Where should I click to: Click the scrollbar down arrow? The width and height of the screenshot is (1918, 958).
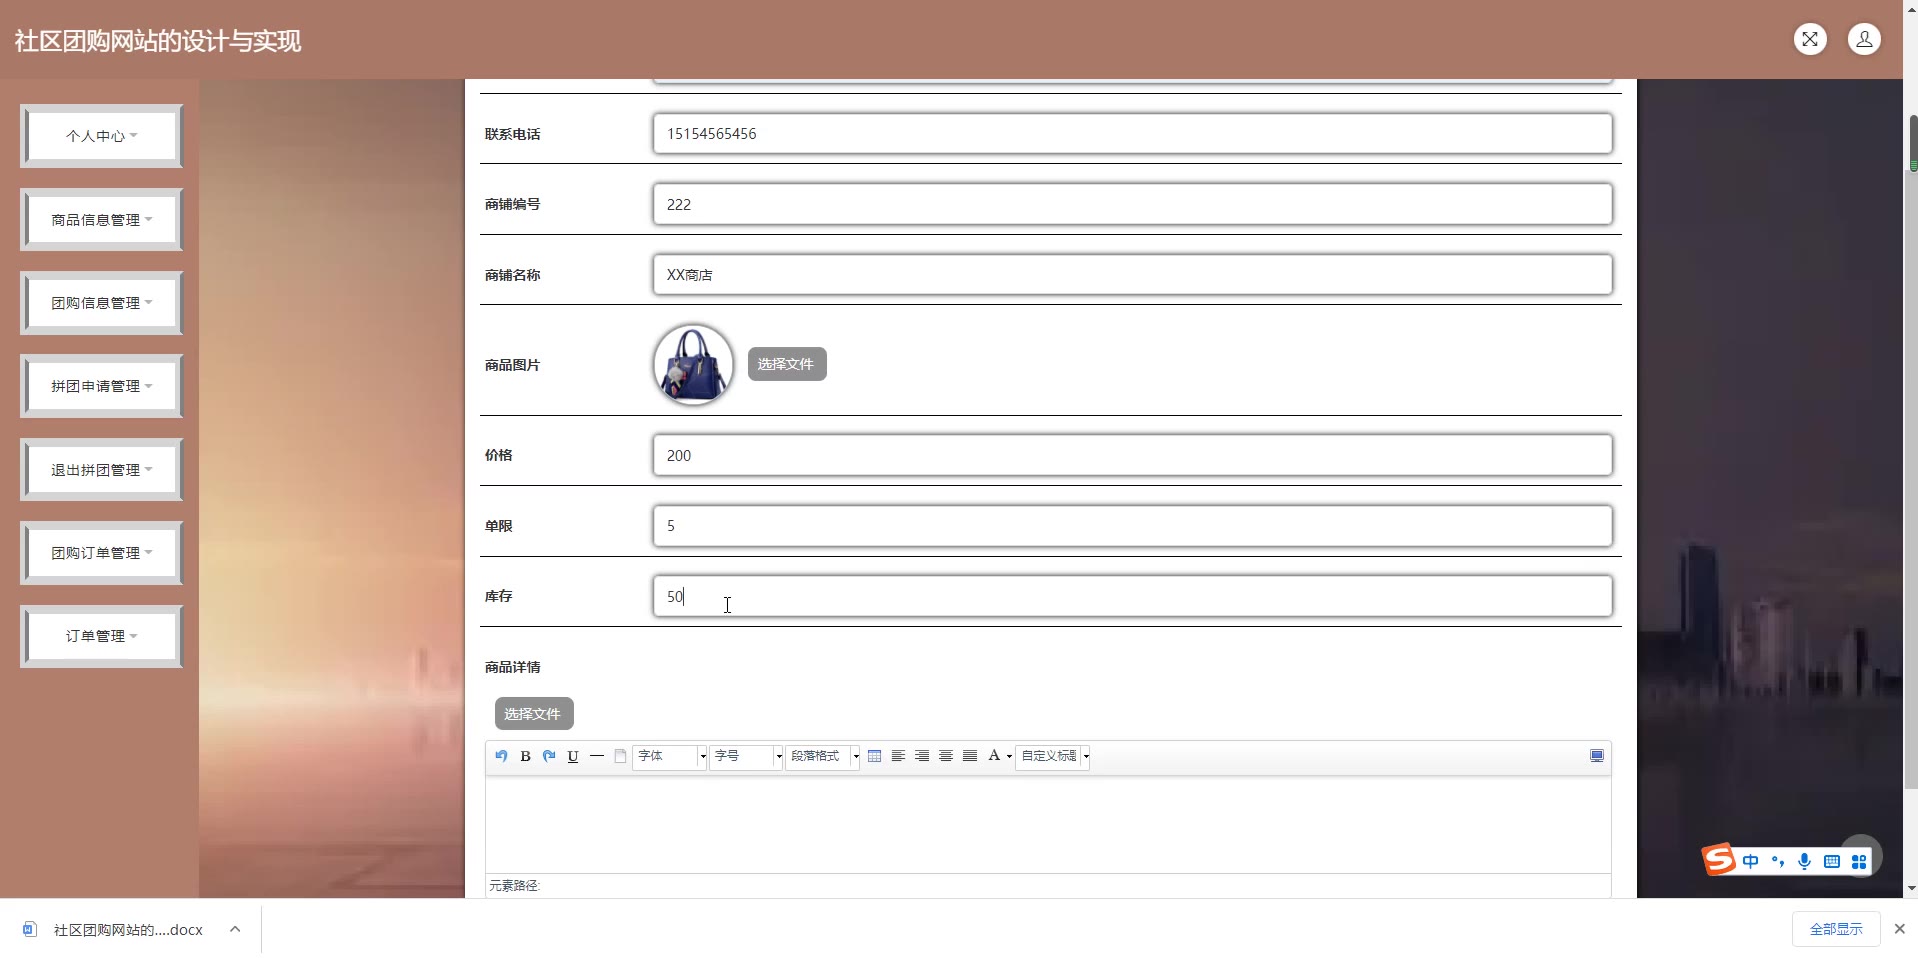[1912, 888]
